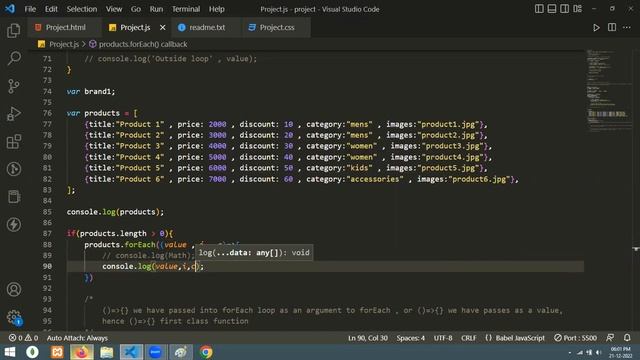Open the Terminal menu
Image resolution: width=640 pixels, height=360 pixels.
point(186,9)
